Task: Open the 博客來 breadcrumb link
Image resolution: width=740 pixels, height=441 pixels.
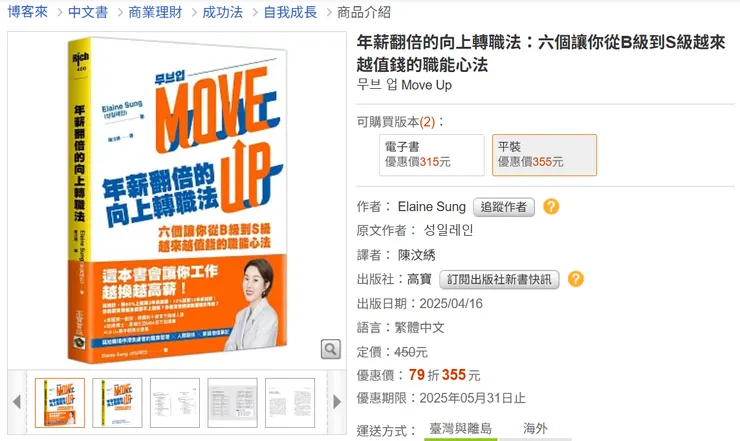Action: pos(28,12)
